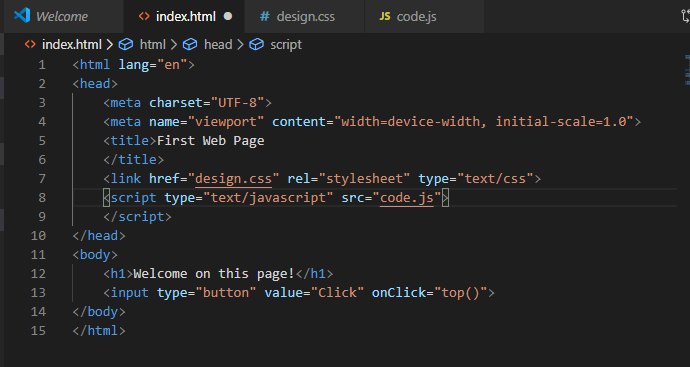Screen dimensions: 690x367
Task: Click the closing </title> tag on line 6
Action: click(134, 160)
